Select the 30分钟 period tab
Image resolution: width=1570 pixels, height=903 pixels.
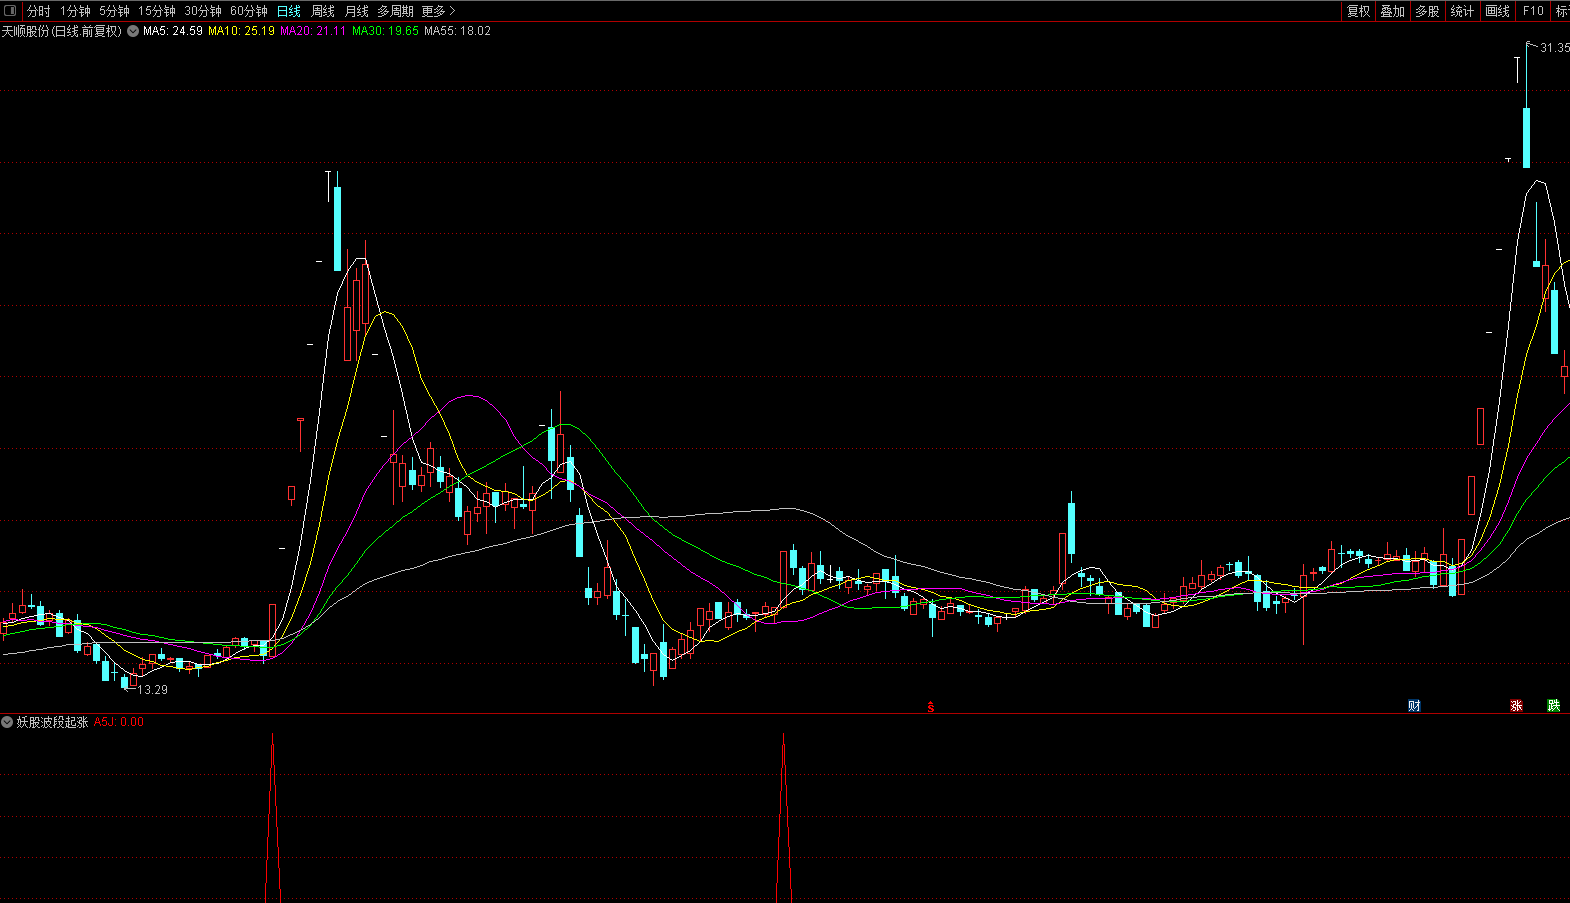click(x=203, y=11)
